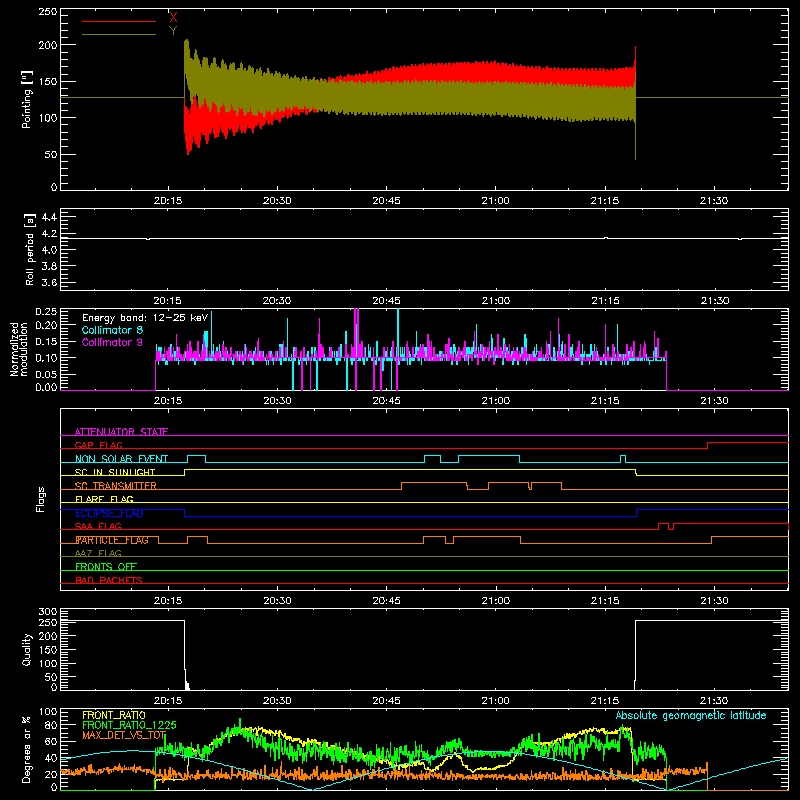This screenshot has width=800, height=800.
Task: Click the 80 tick on Degrees axis
Action: [51, 725]
